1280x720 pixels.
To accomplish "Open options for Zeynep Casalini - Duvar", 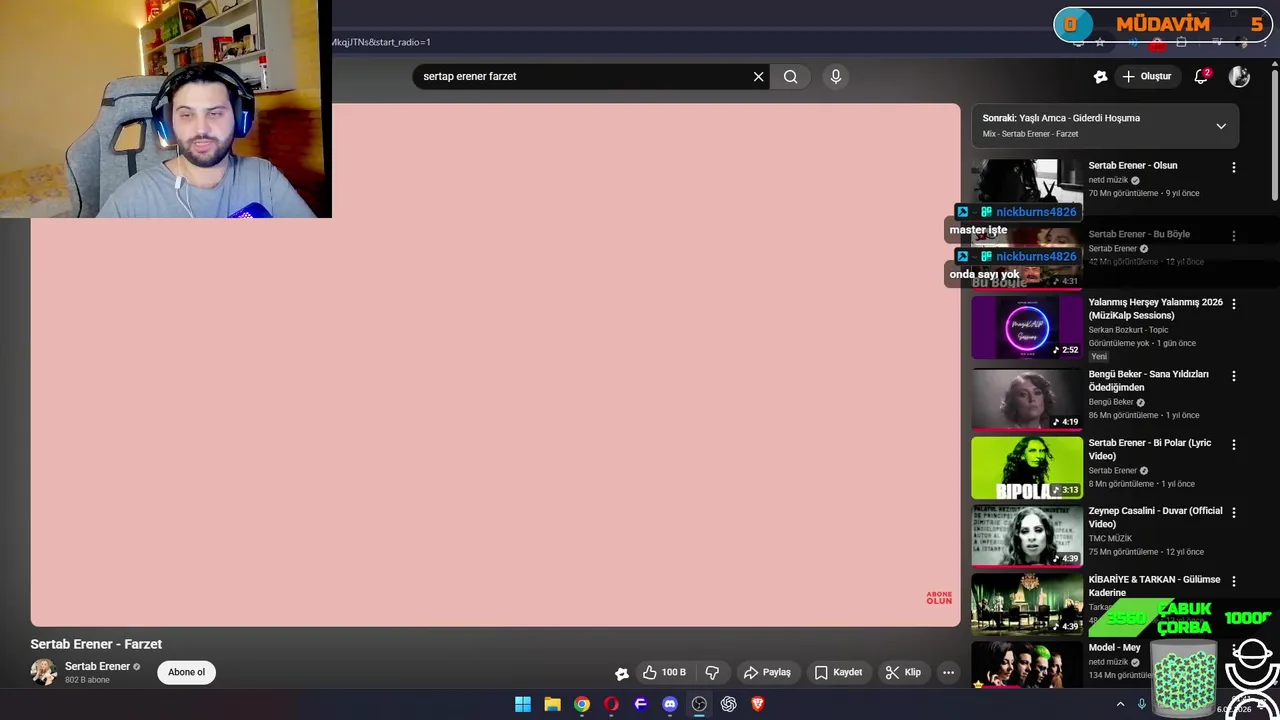I will [x=1233, y=513].
